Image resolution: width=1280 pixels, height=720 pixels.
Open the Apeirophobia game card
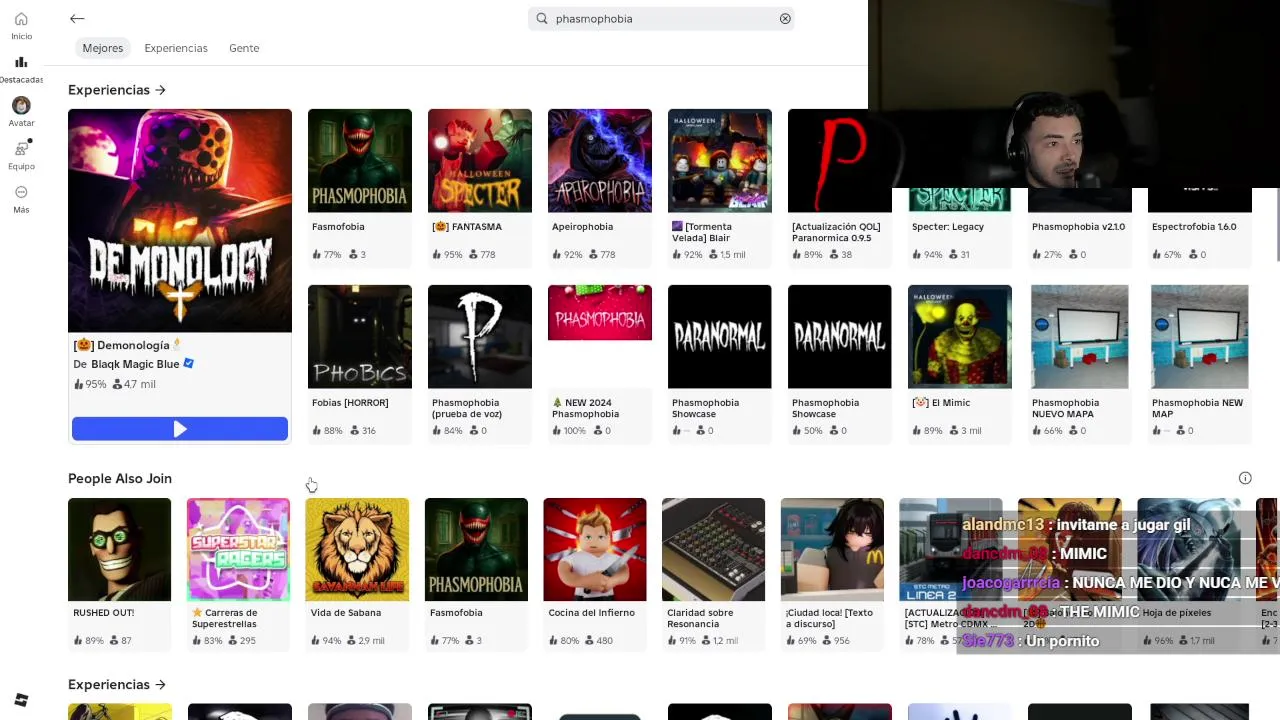point(600,188)
